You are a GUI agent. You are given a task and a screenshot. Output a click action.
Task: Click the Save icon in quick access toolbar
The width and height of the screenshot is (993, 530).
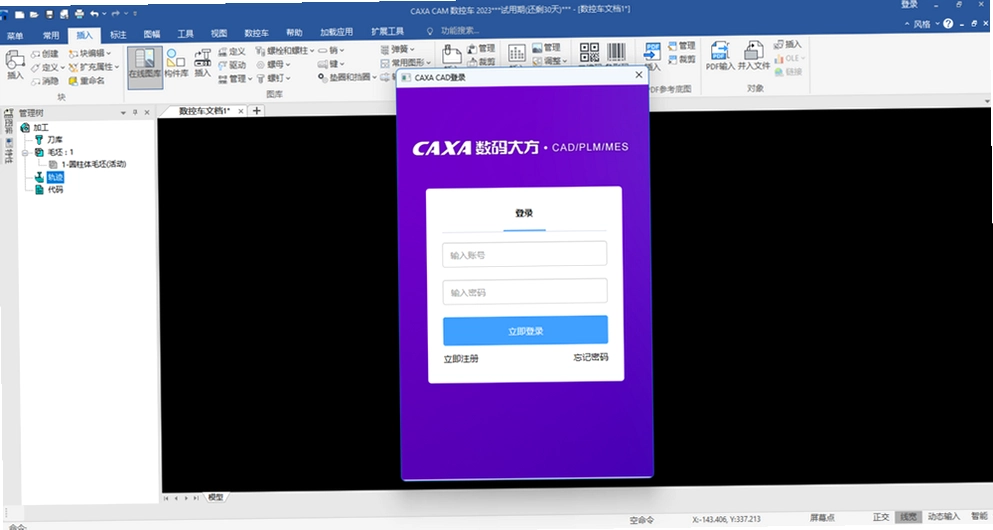coord(49,14)
